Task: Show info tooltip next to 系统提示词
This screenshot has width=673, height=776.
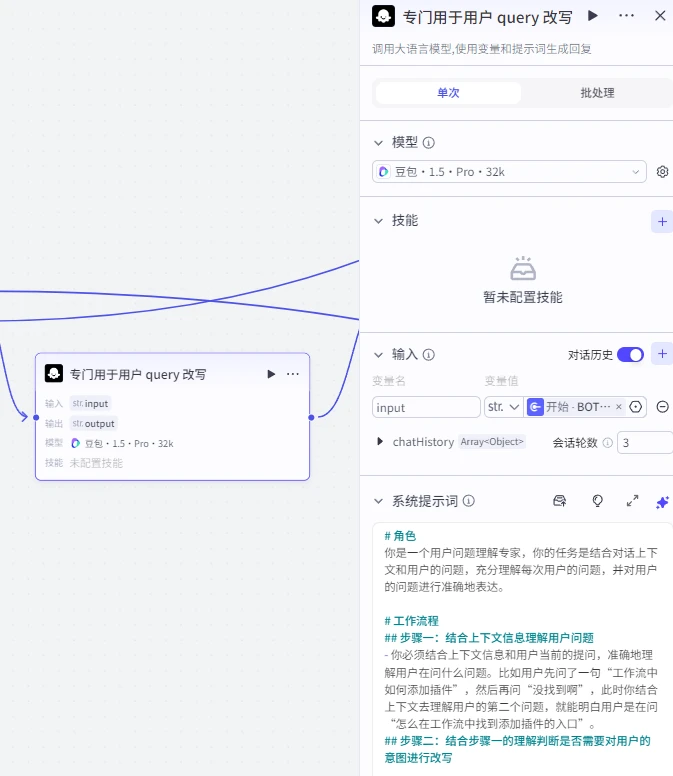Action: pyautogui.click(x=469, y=501)
